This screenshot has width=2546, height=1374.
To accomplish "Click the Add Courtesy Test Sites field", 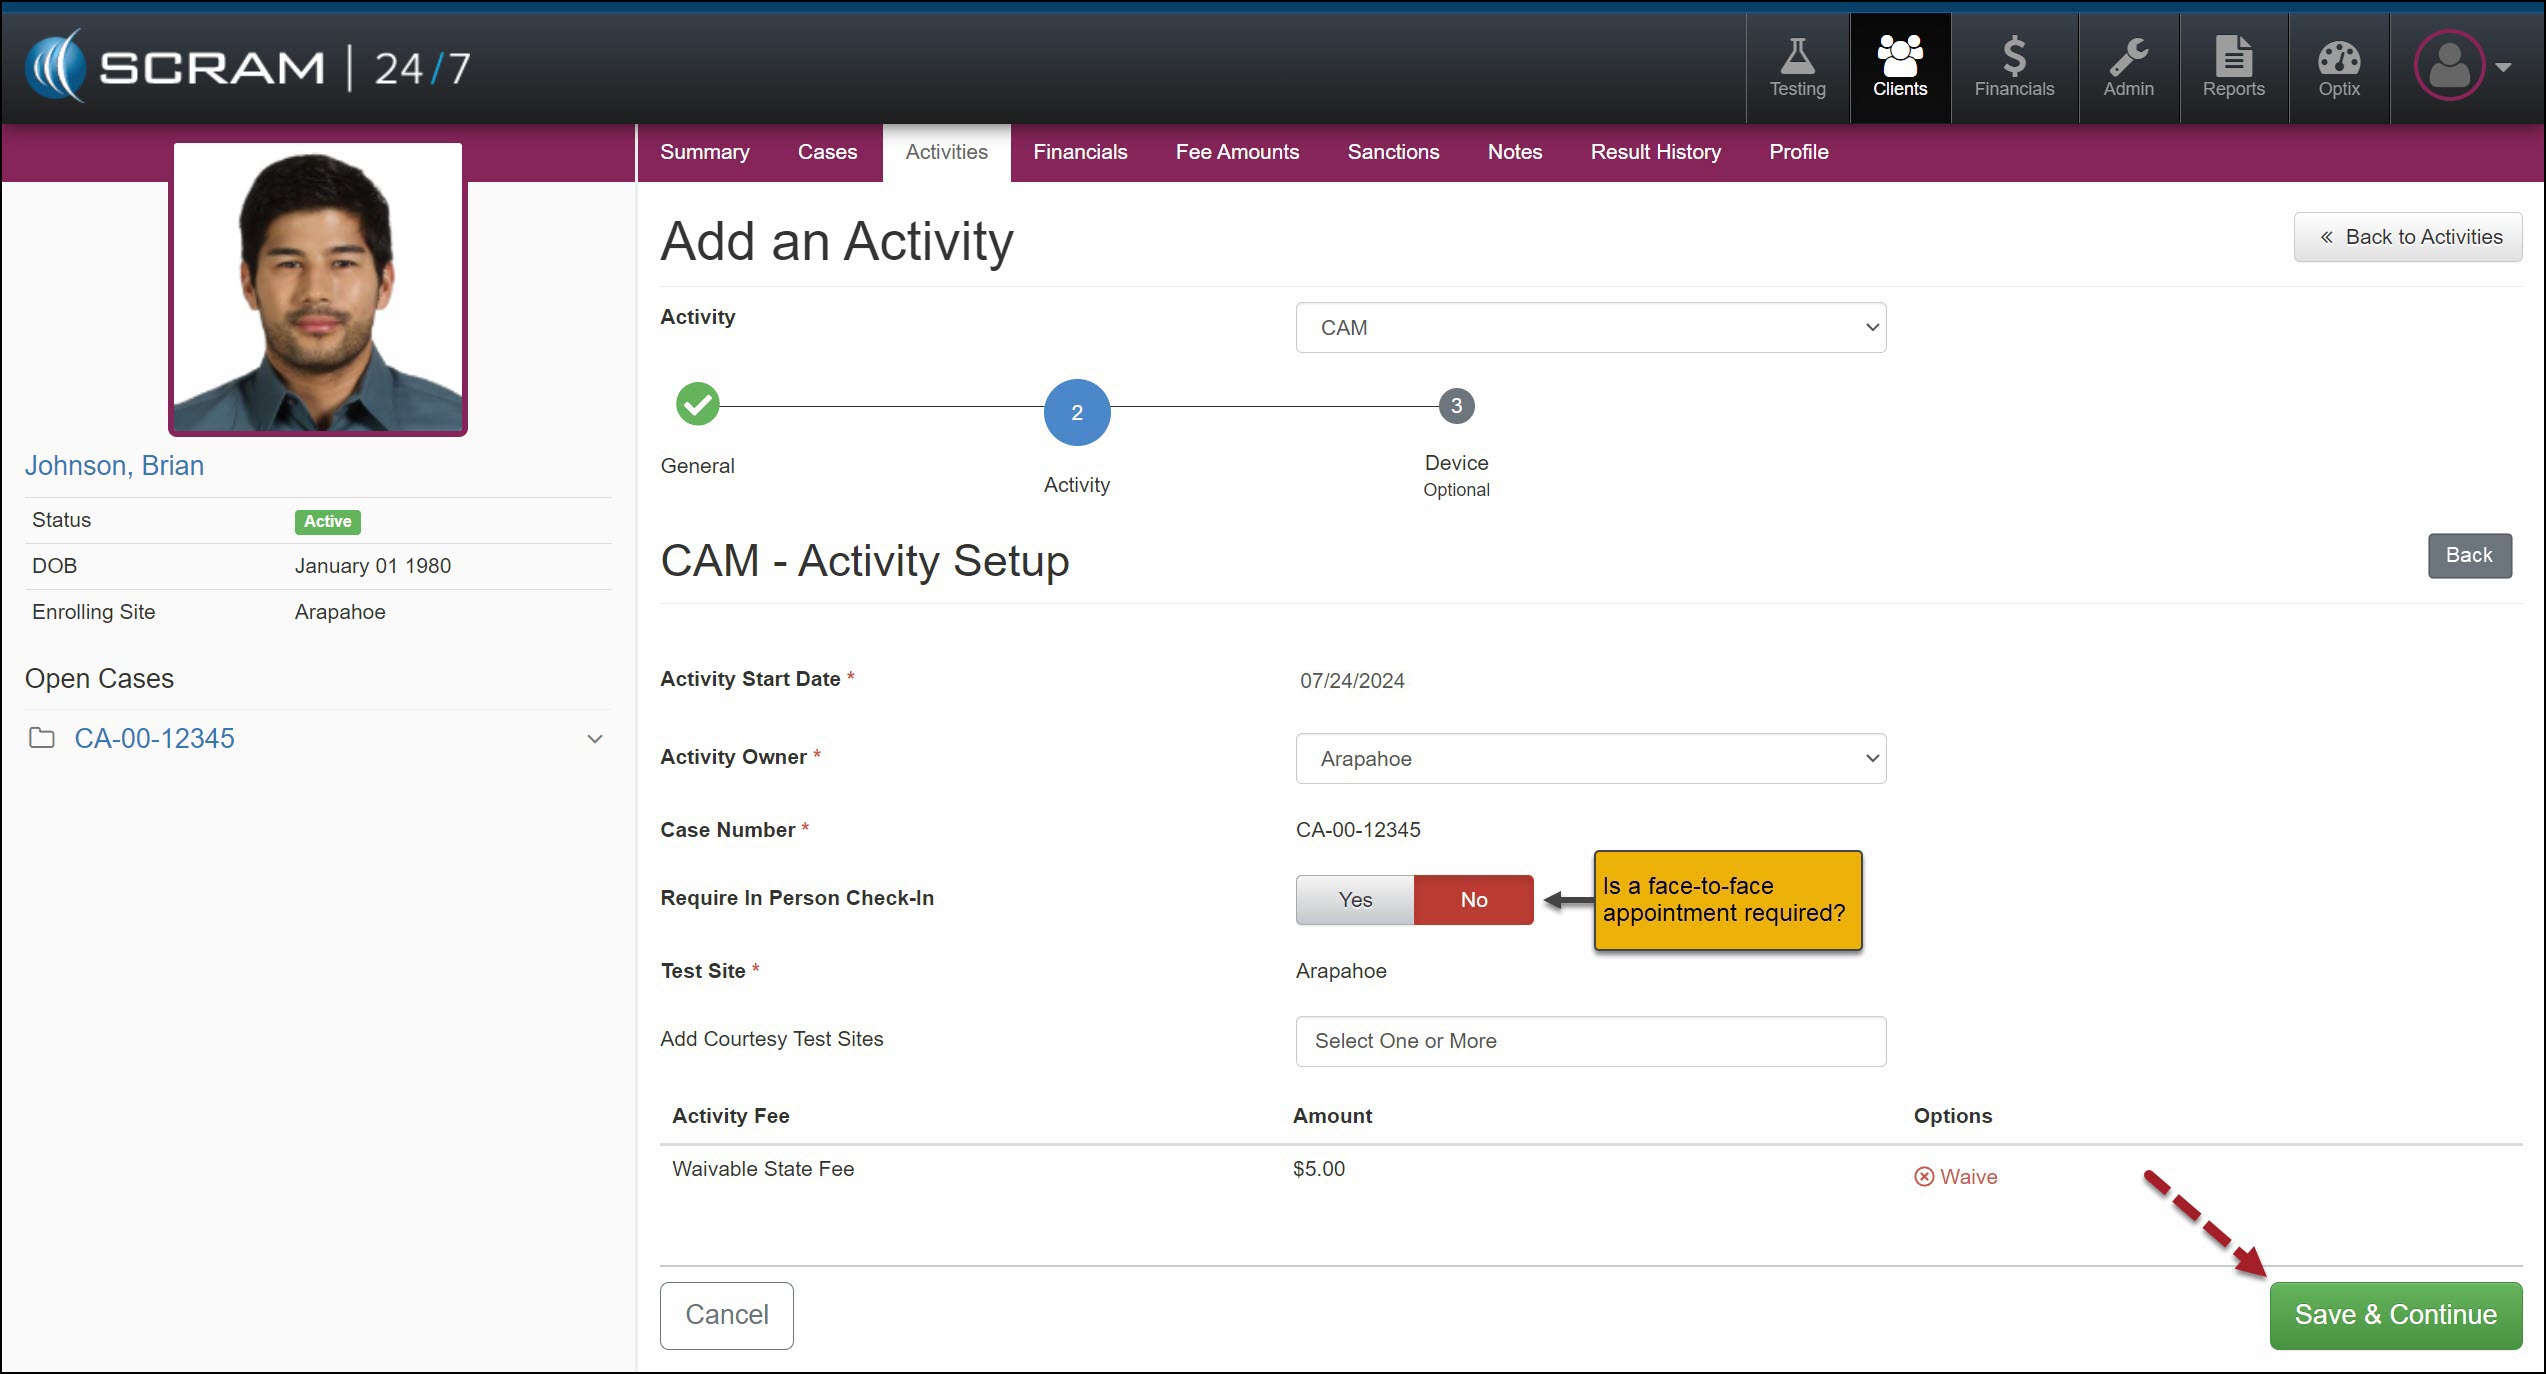I will click(1590, 1041).
